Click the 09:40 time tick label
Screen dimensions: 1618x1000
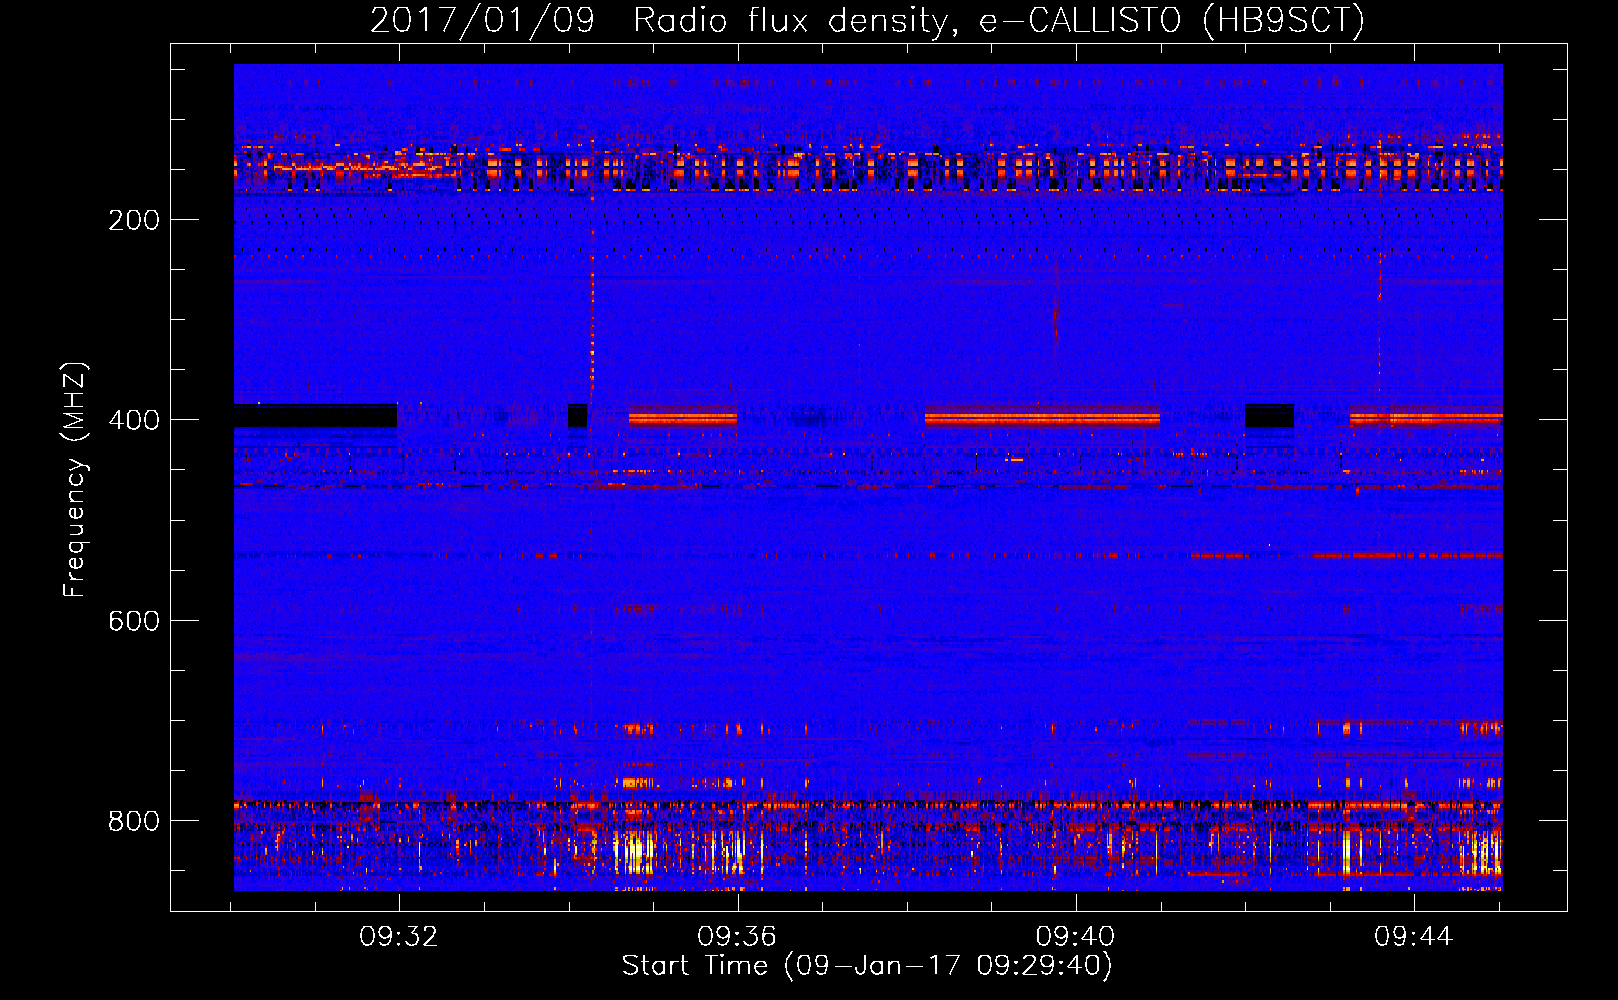[1075, 937]
